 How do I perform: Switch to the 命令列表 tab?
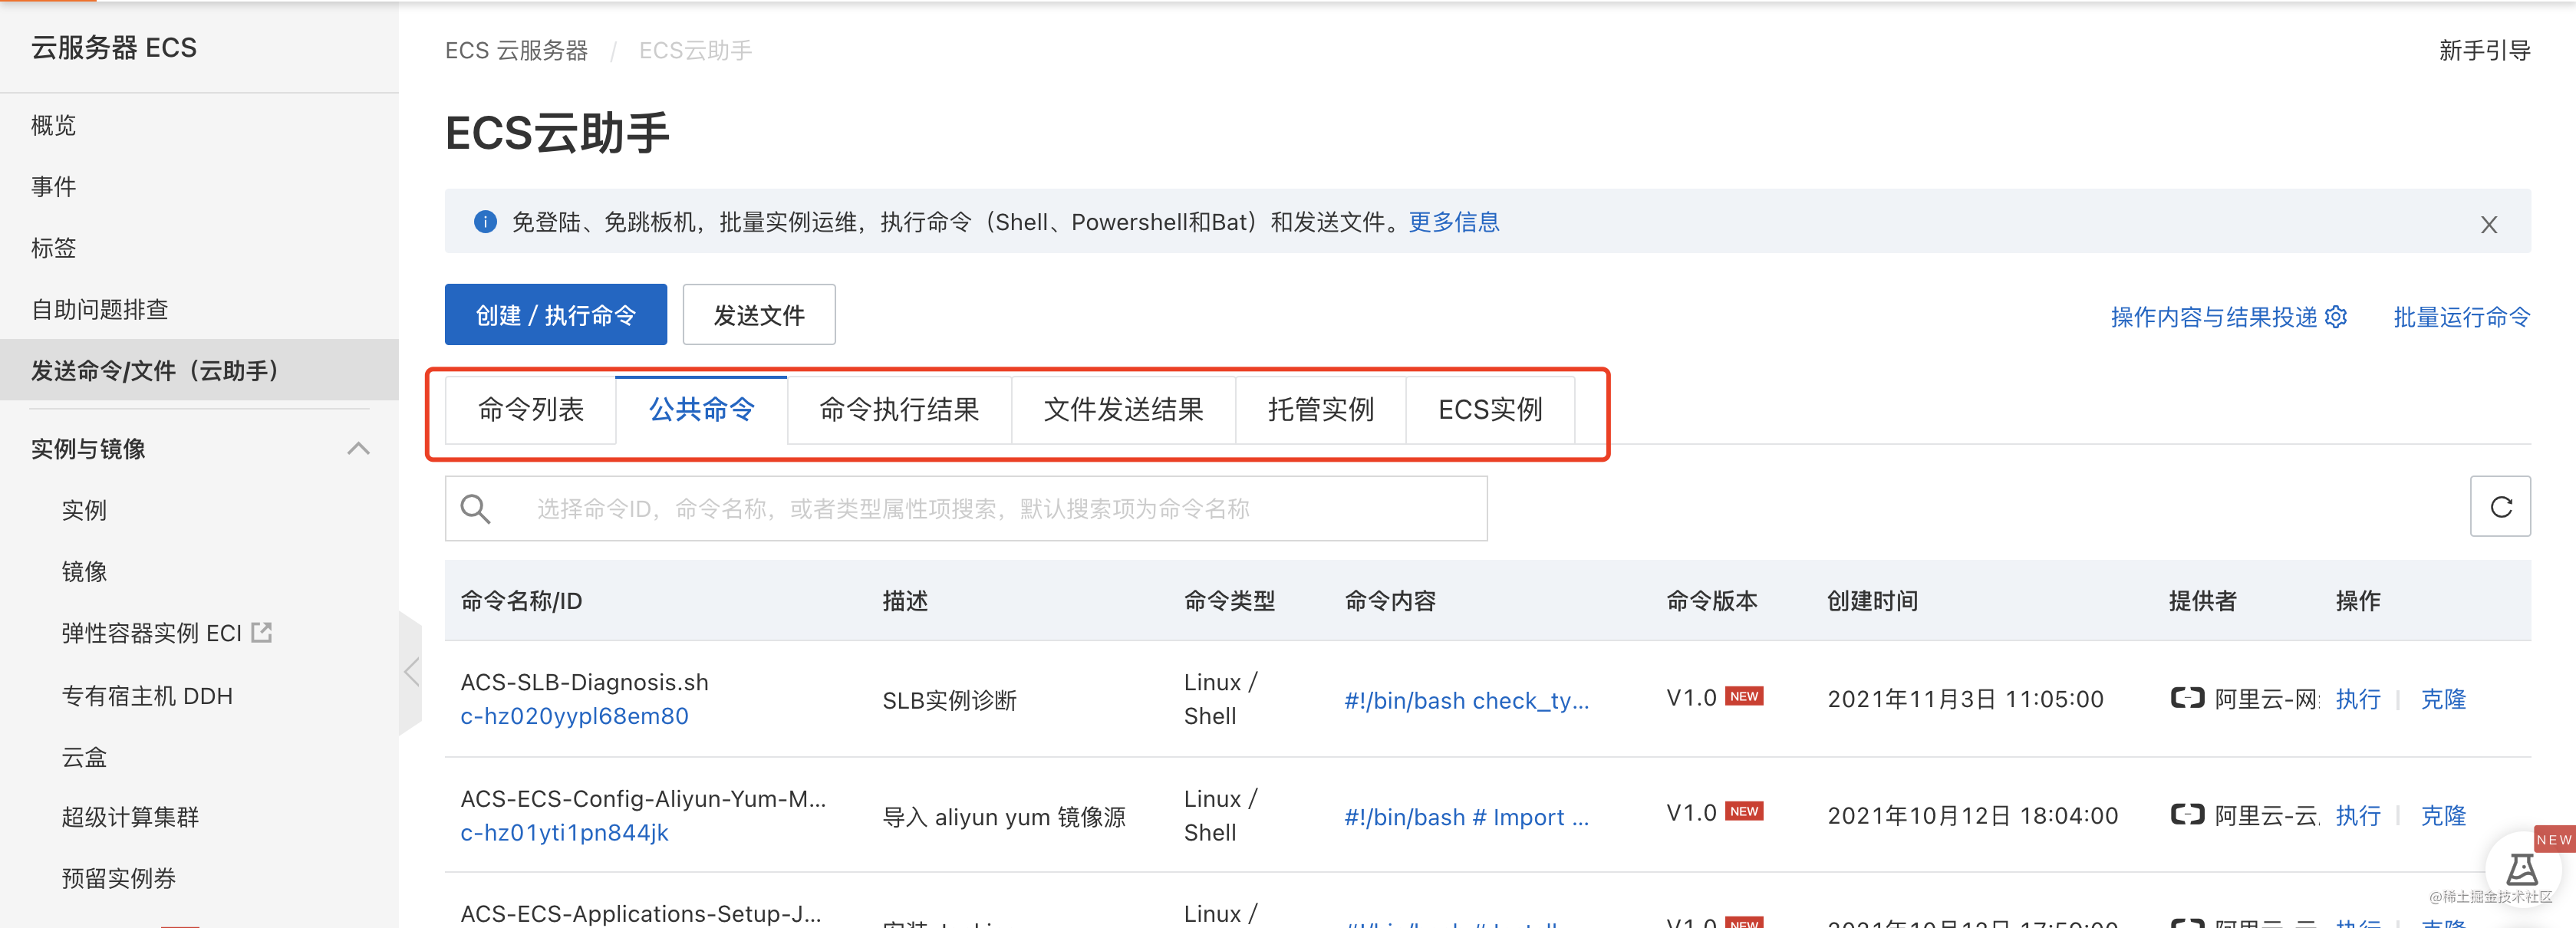531,410
